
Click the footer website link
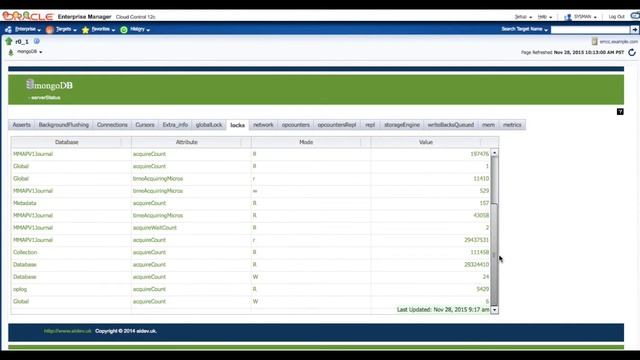(68, 331)
